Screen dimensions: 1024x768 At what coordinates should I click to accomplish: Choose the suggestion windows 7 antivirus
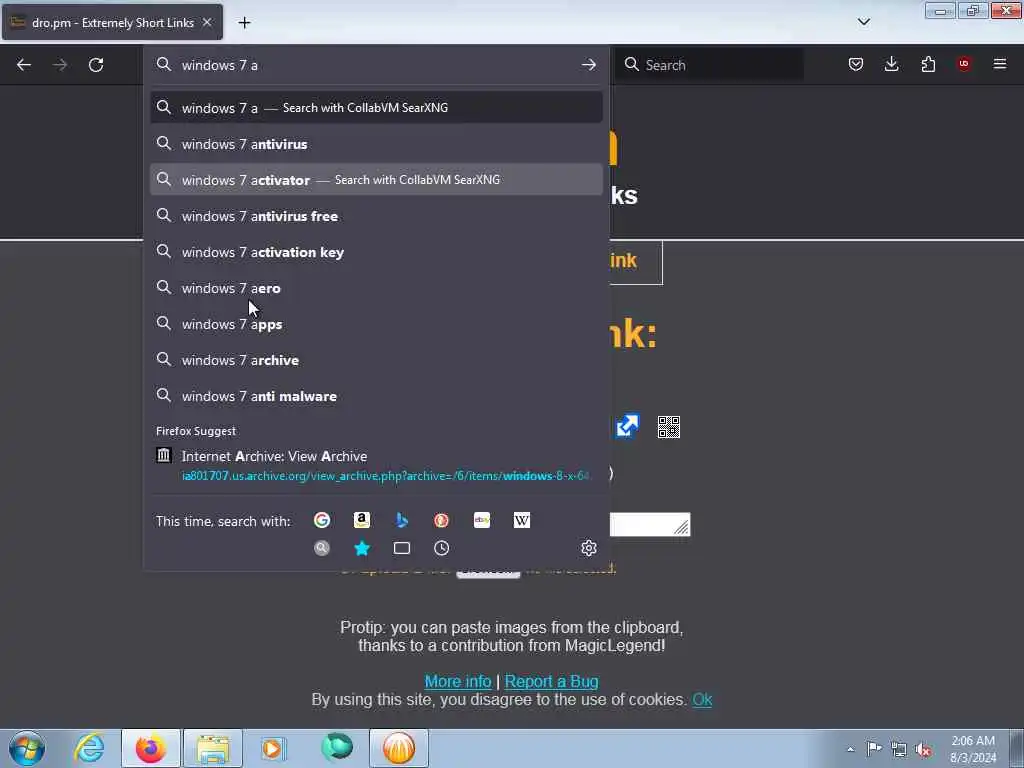coord(376,144)
